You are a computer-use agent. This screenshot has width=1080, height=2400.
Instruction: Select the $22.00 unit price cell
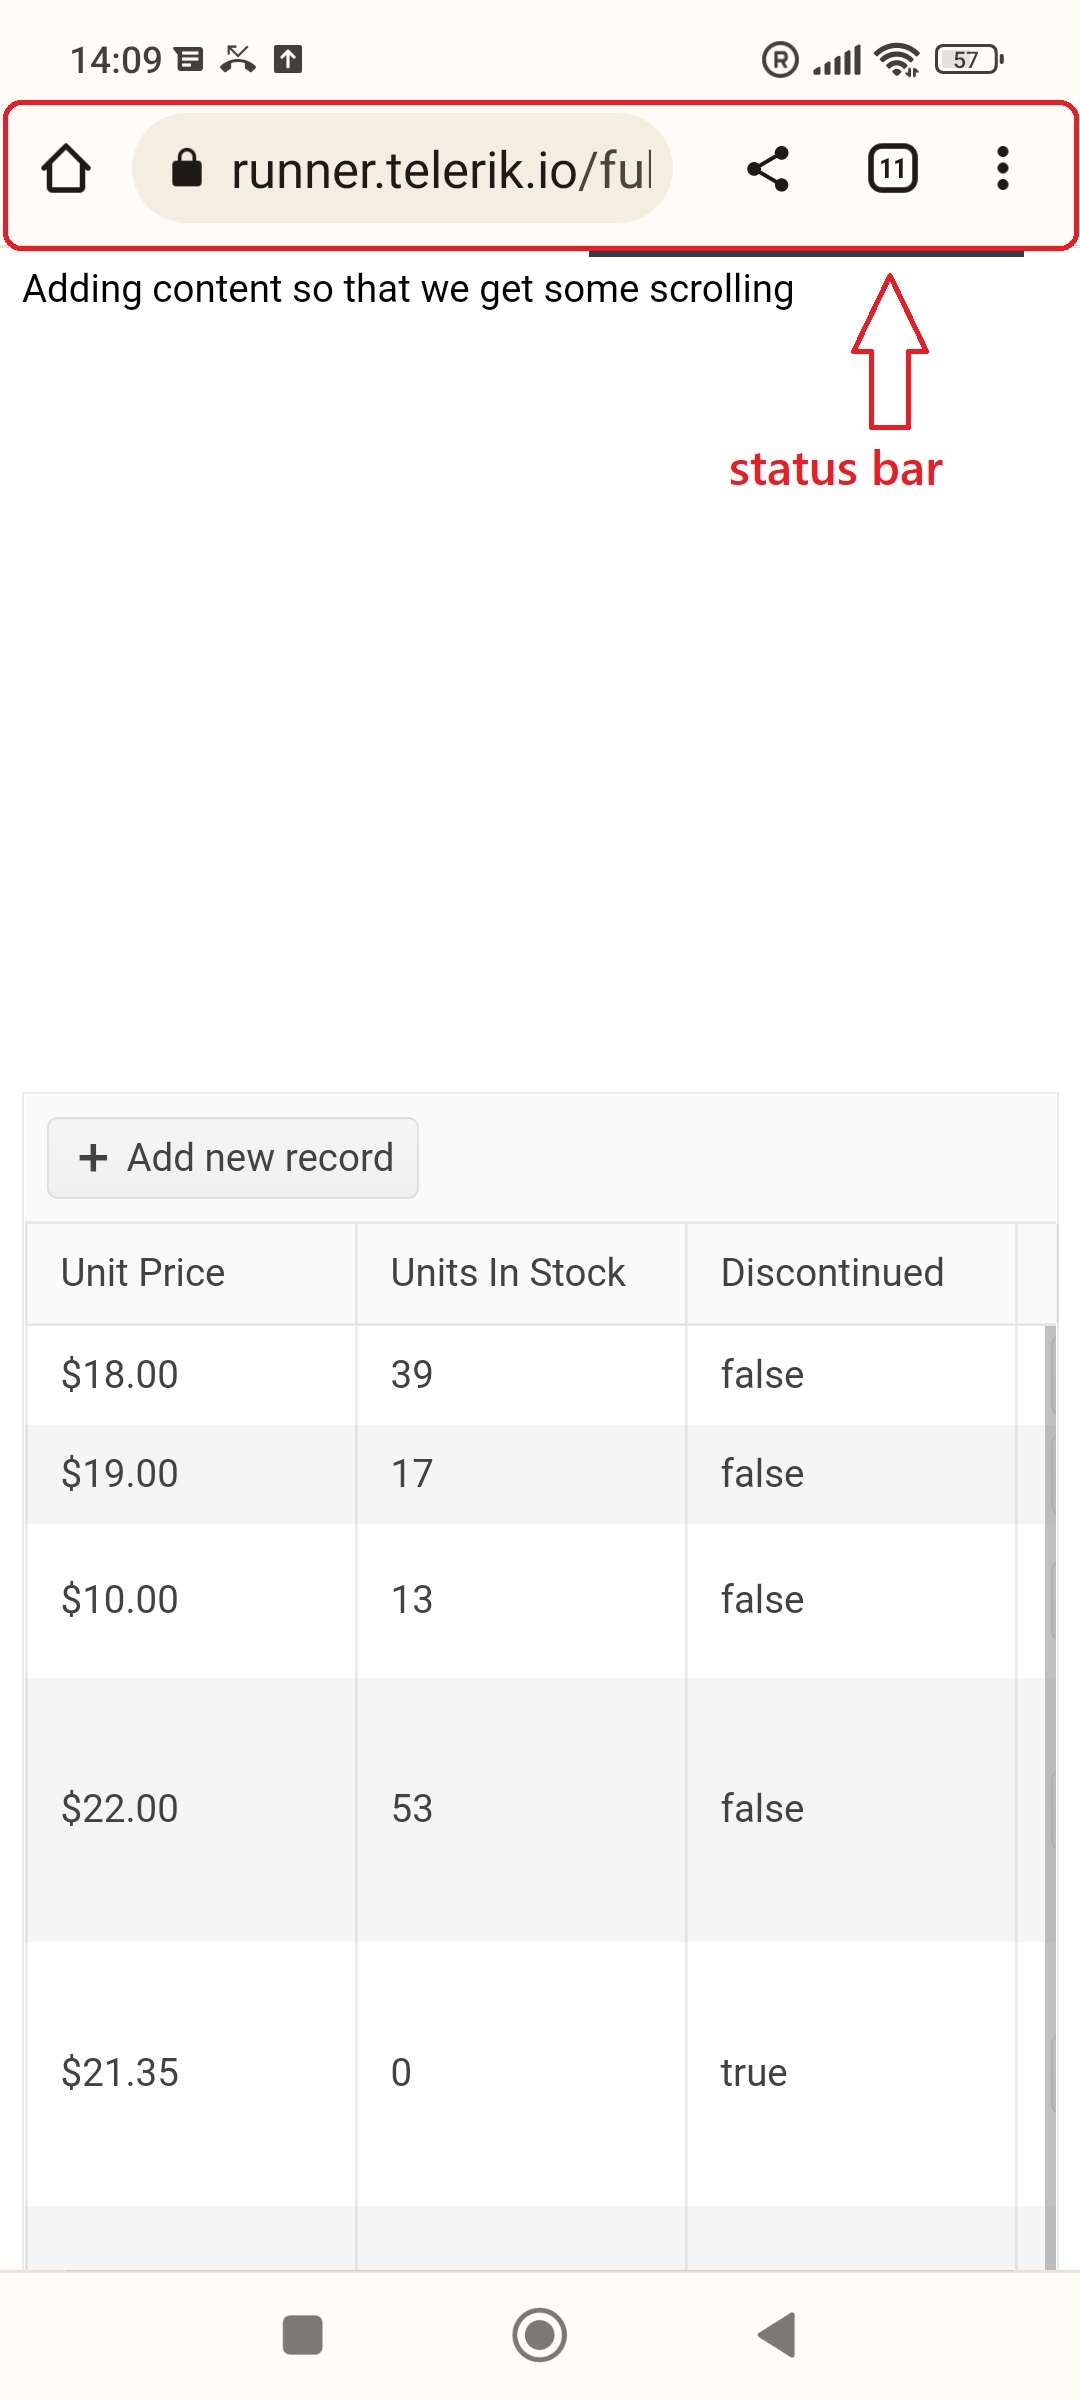coord(120,1809)
